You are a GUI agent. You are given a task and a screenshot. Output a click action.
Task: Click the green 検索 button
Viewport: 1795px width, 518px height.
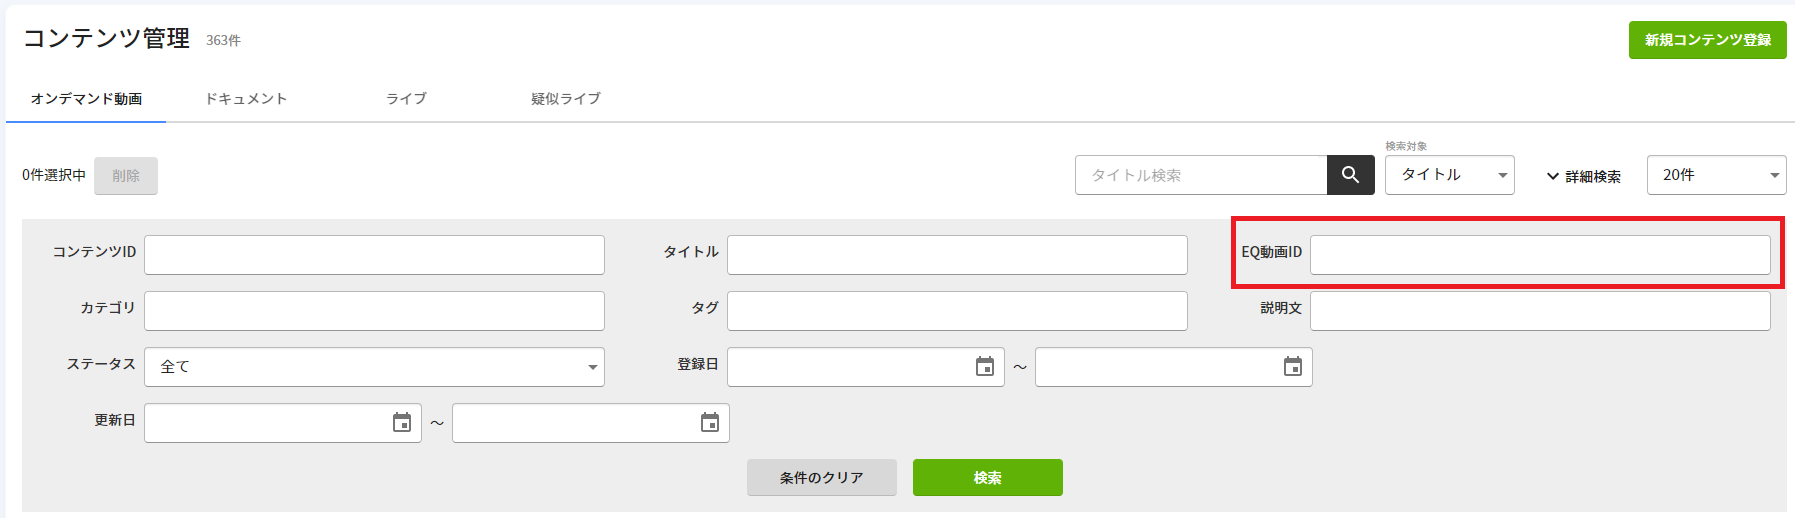click(987, 478)
